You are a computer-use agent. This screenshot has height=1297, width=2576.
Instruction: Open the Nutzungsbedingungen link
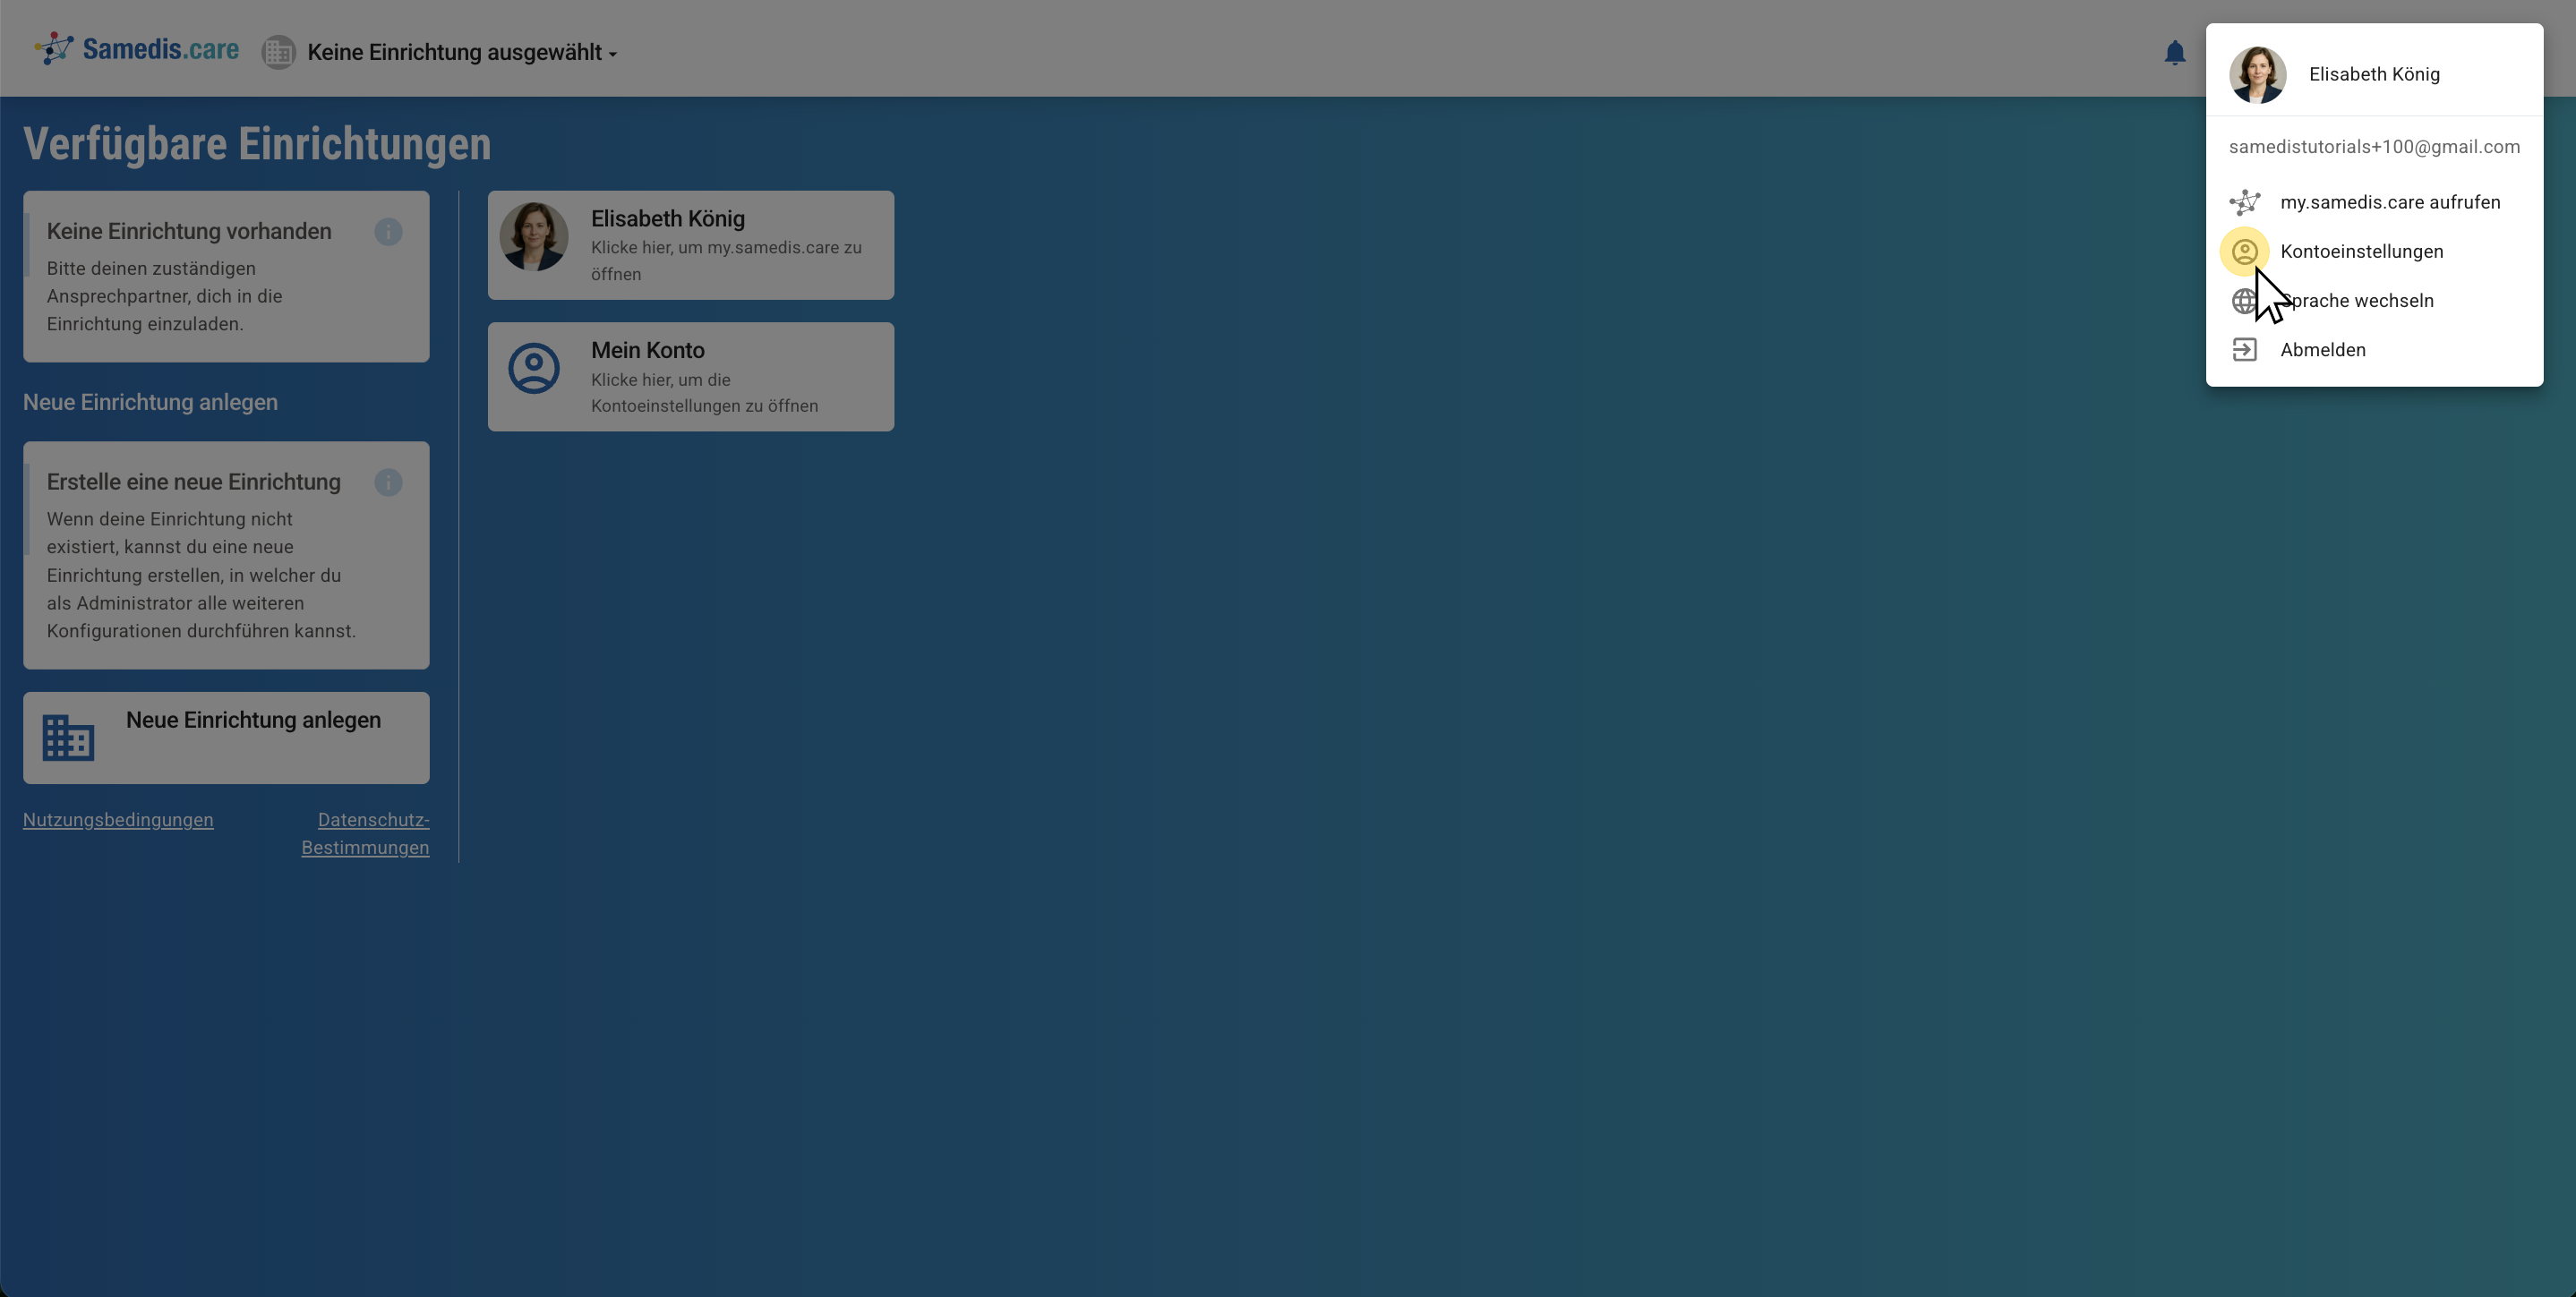pyautogui.click(x=118, y=820)
